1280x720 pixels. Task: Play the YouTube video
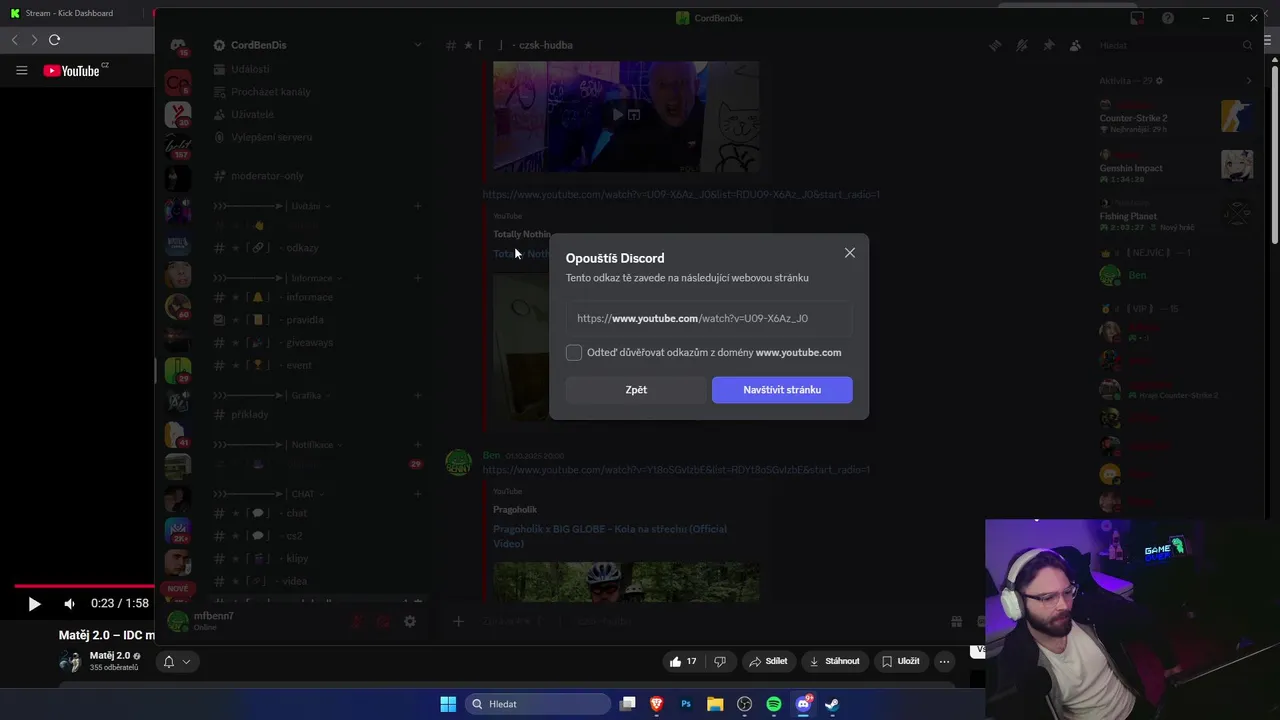34,604
